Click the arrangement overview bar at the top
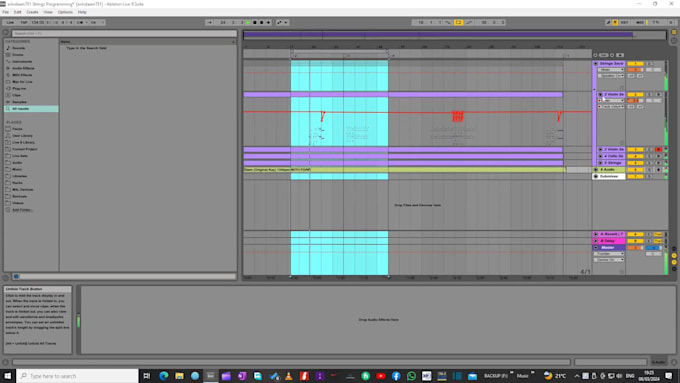680x383 pixels. 454,35
